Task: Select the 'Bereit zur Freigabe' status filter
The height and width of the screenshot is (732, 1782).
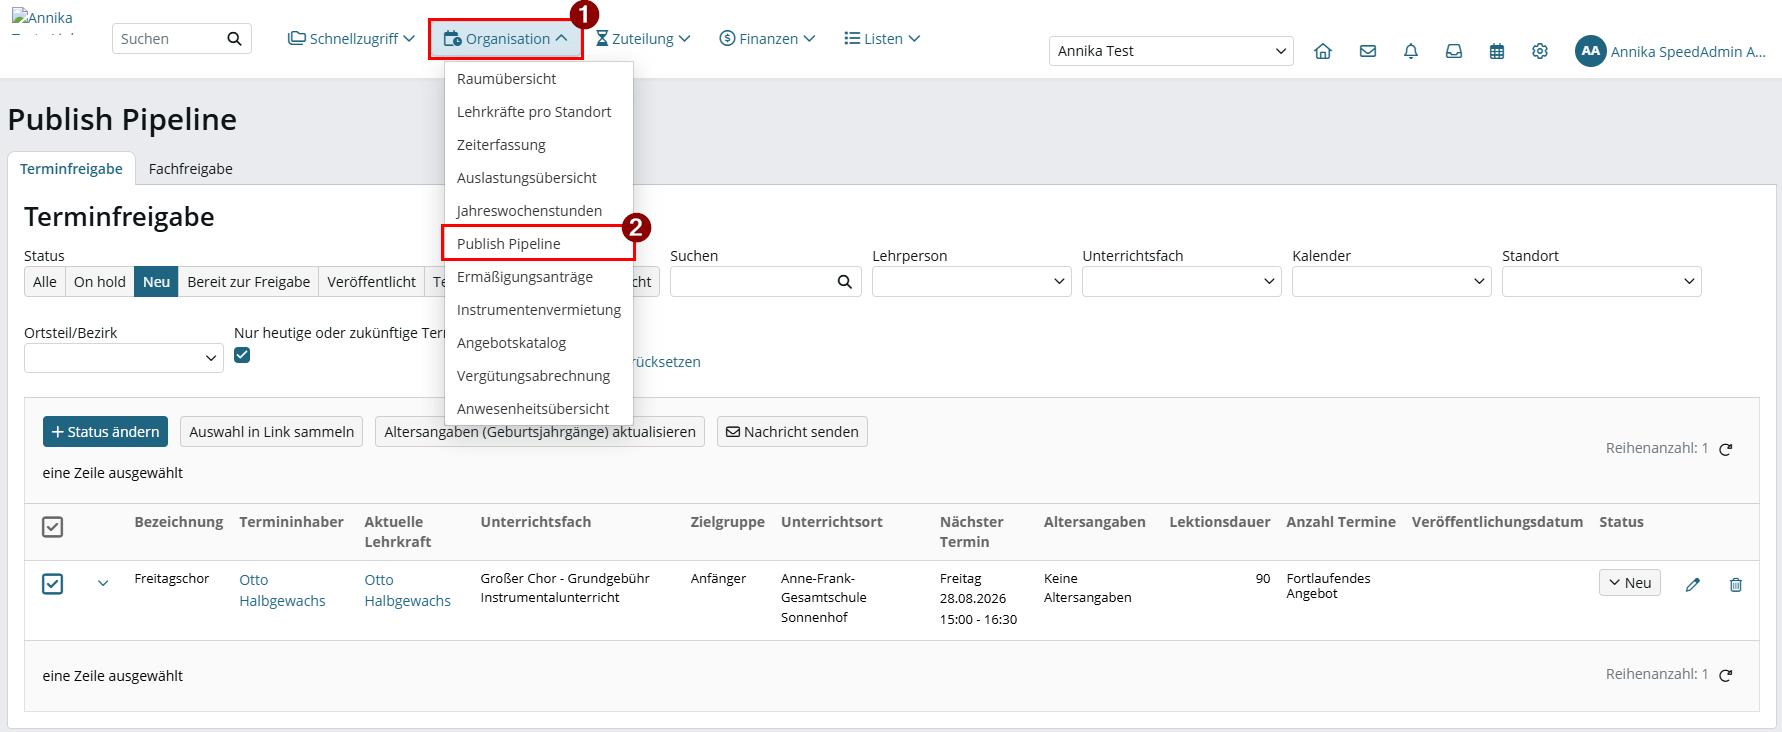Action: (249, 282)
